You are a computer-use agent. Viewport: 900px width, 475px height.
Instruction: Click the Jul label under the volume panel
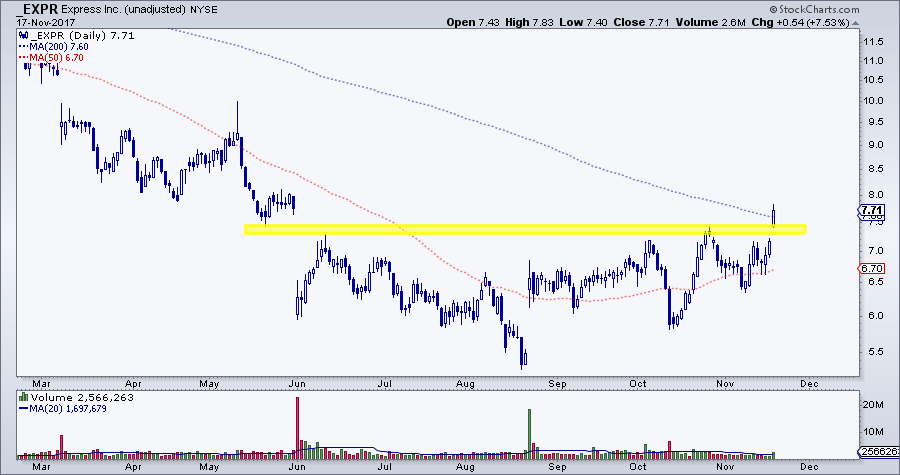point(384,466)
